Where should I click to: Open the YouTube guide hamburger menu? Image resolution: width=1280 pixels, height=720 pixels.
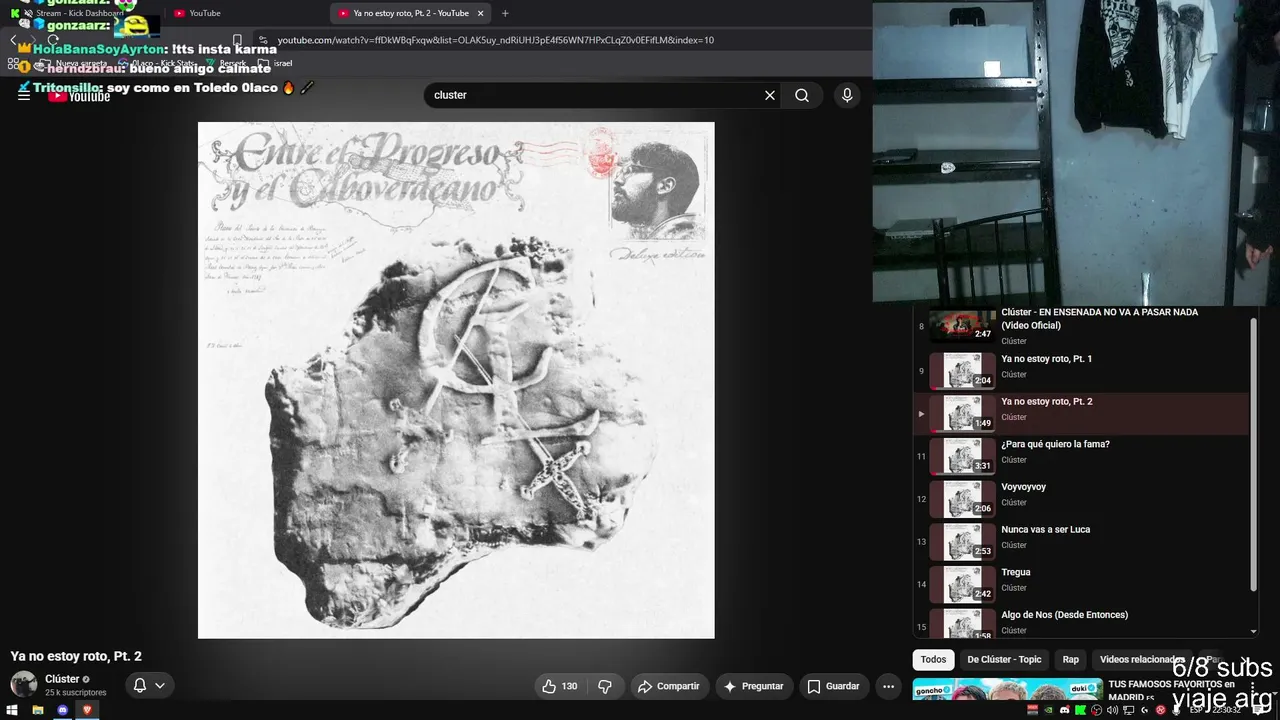pos(24,95)
